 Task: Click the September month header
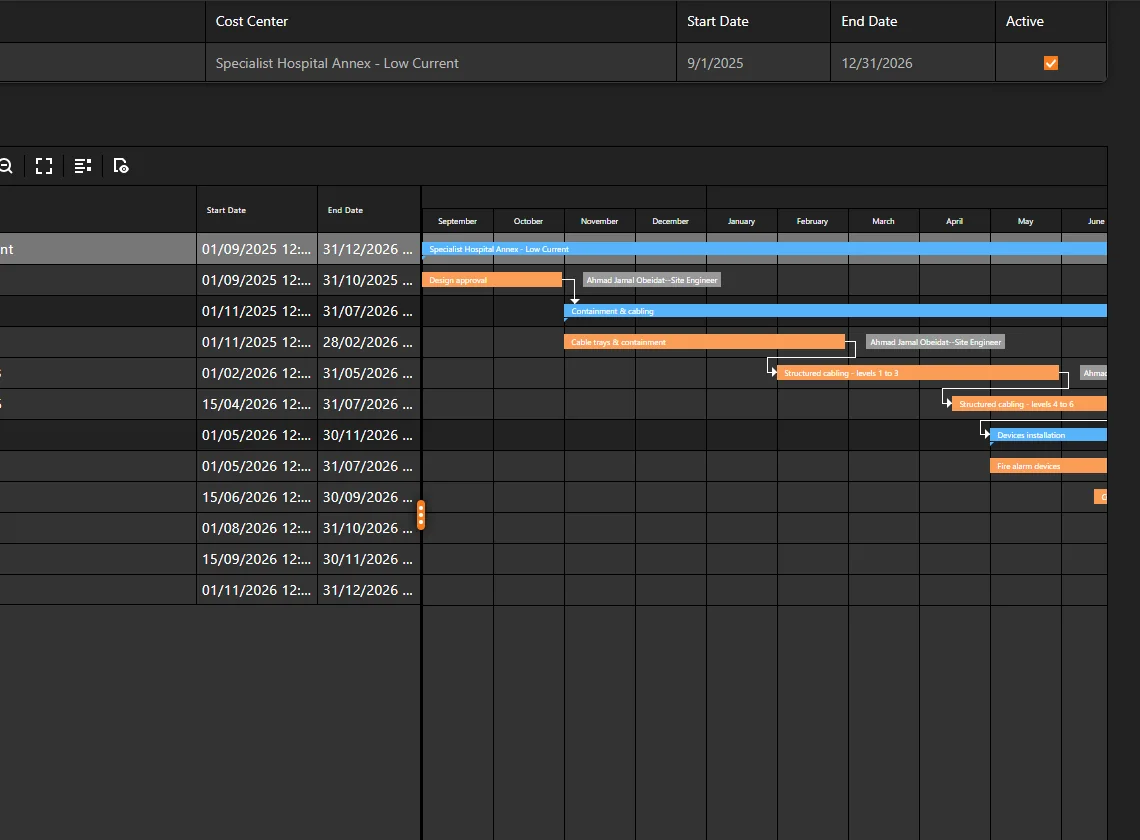(x=457, y=221)
